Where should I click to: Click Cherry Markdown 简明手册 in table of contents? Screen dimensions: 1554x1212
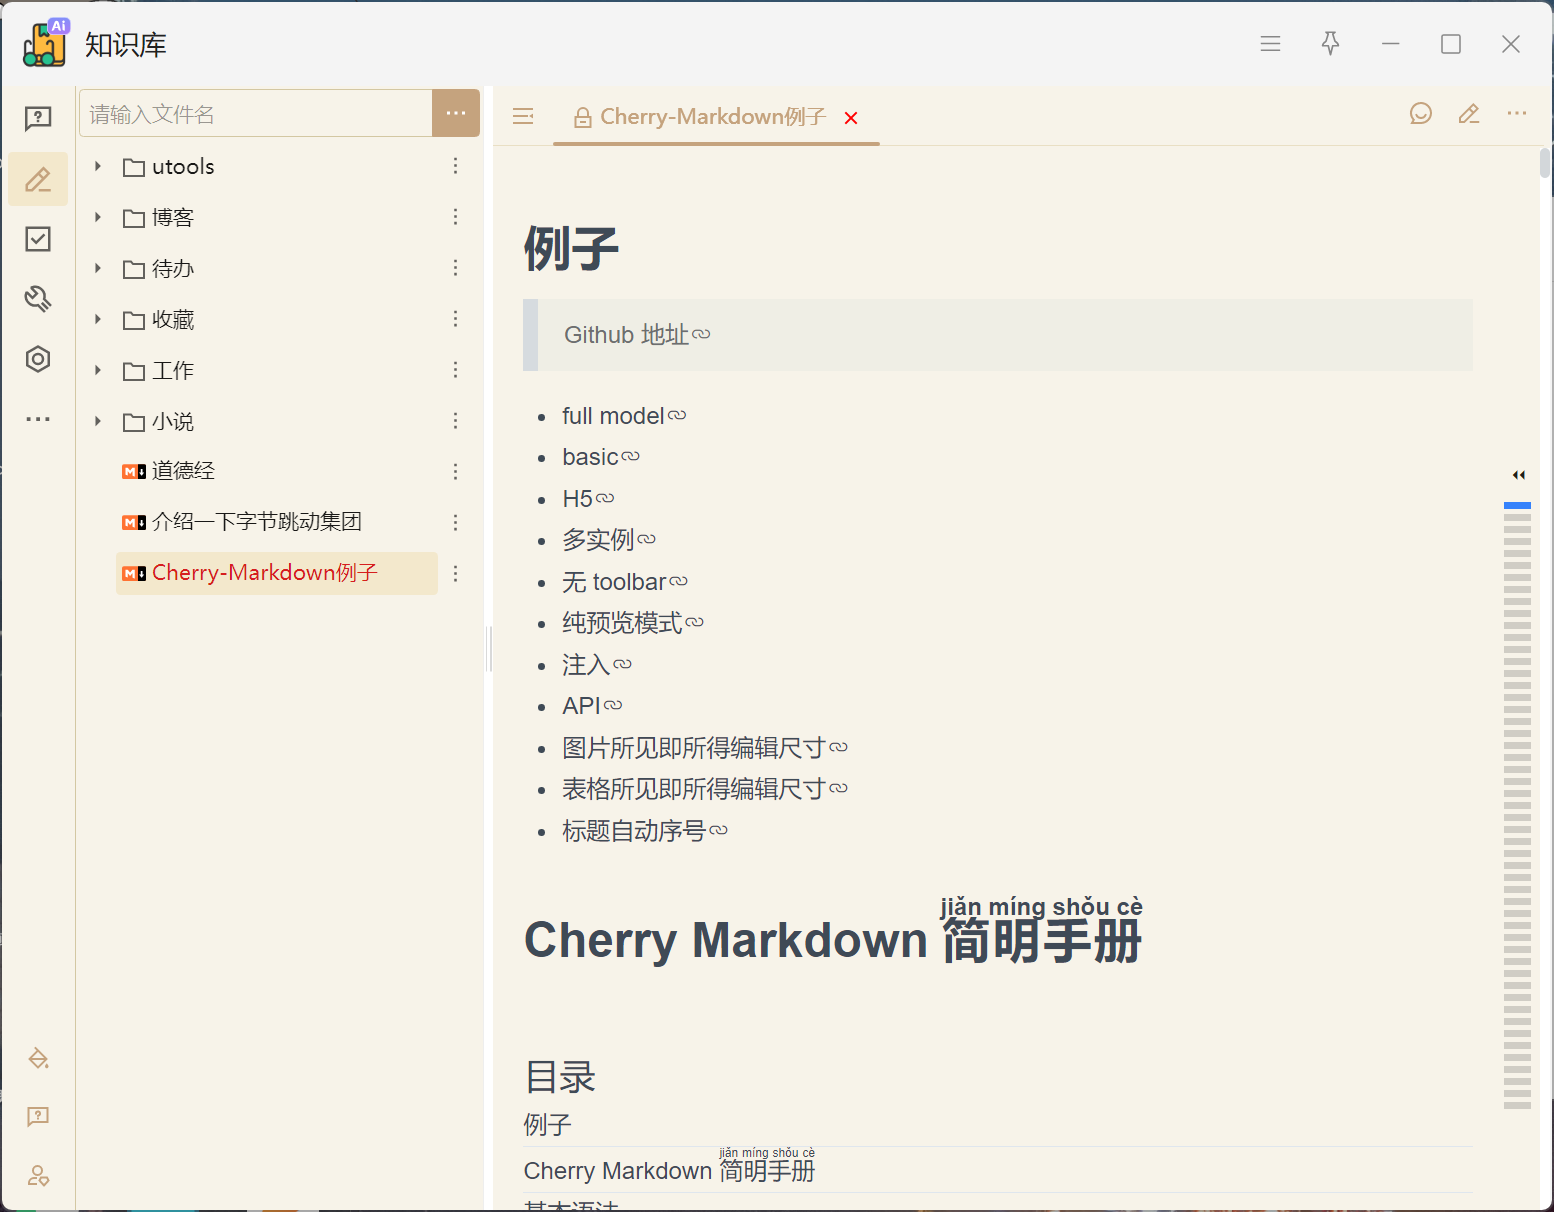click(x=669, y=1170)
